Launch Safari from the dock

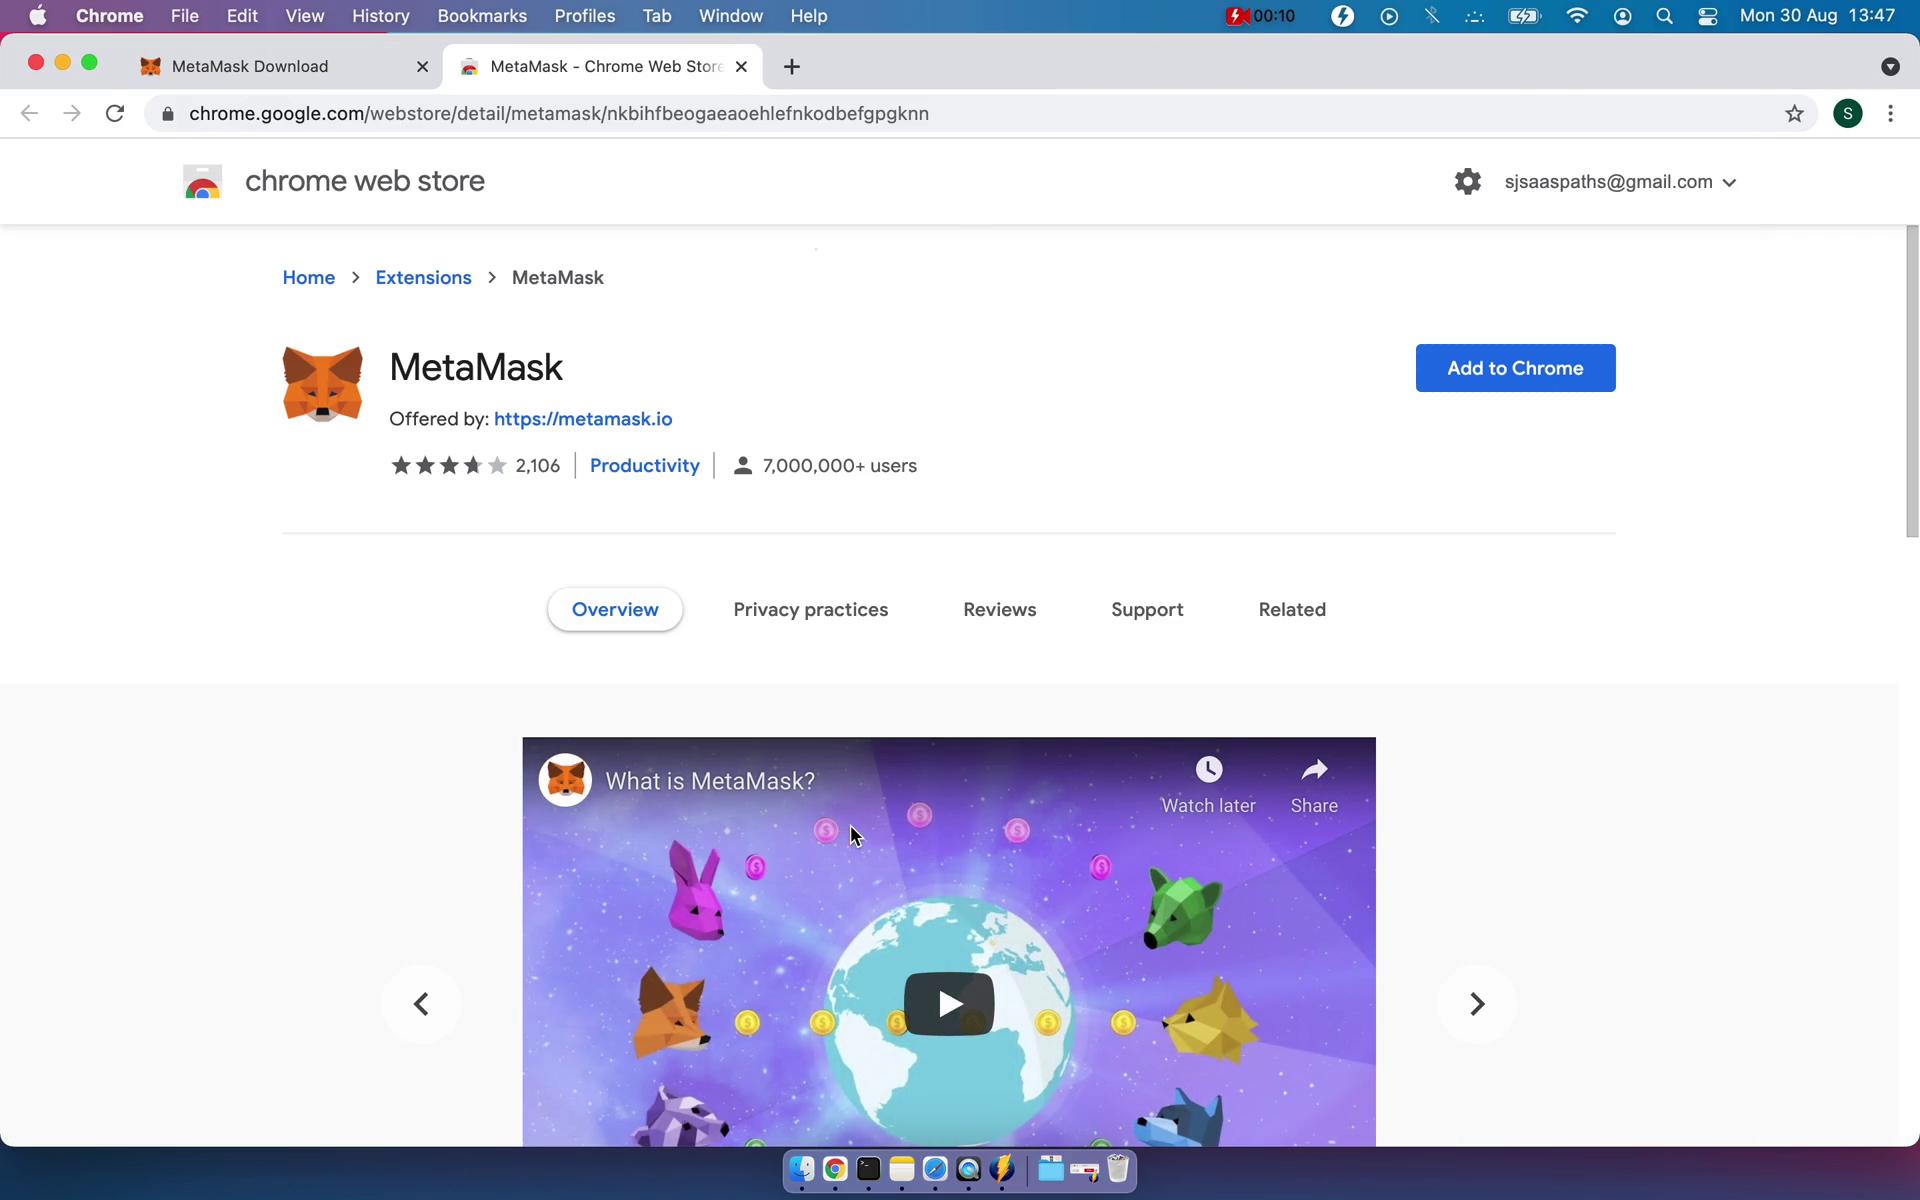935,1169
